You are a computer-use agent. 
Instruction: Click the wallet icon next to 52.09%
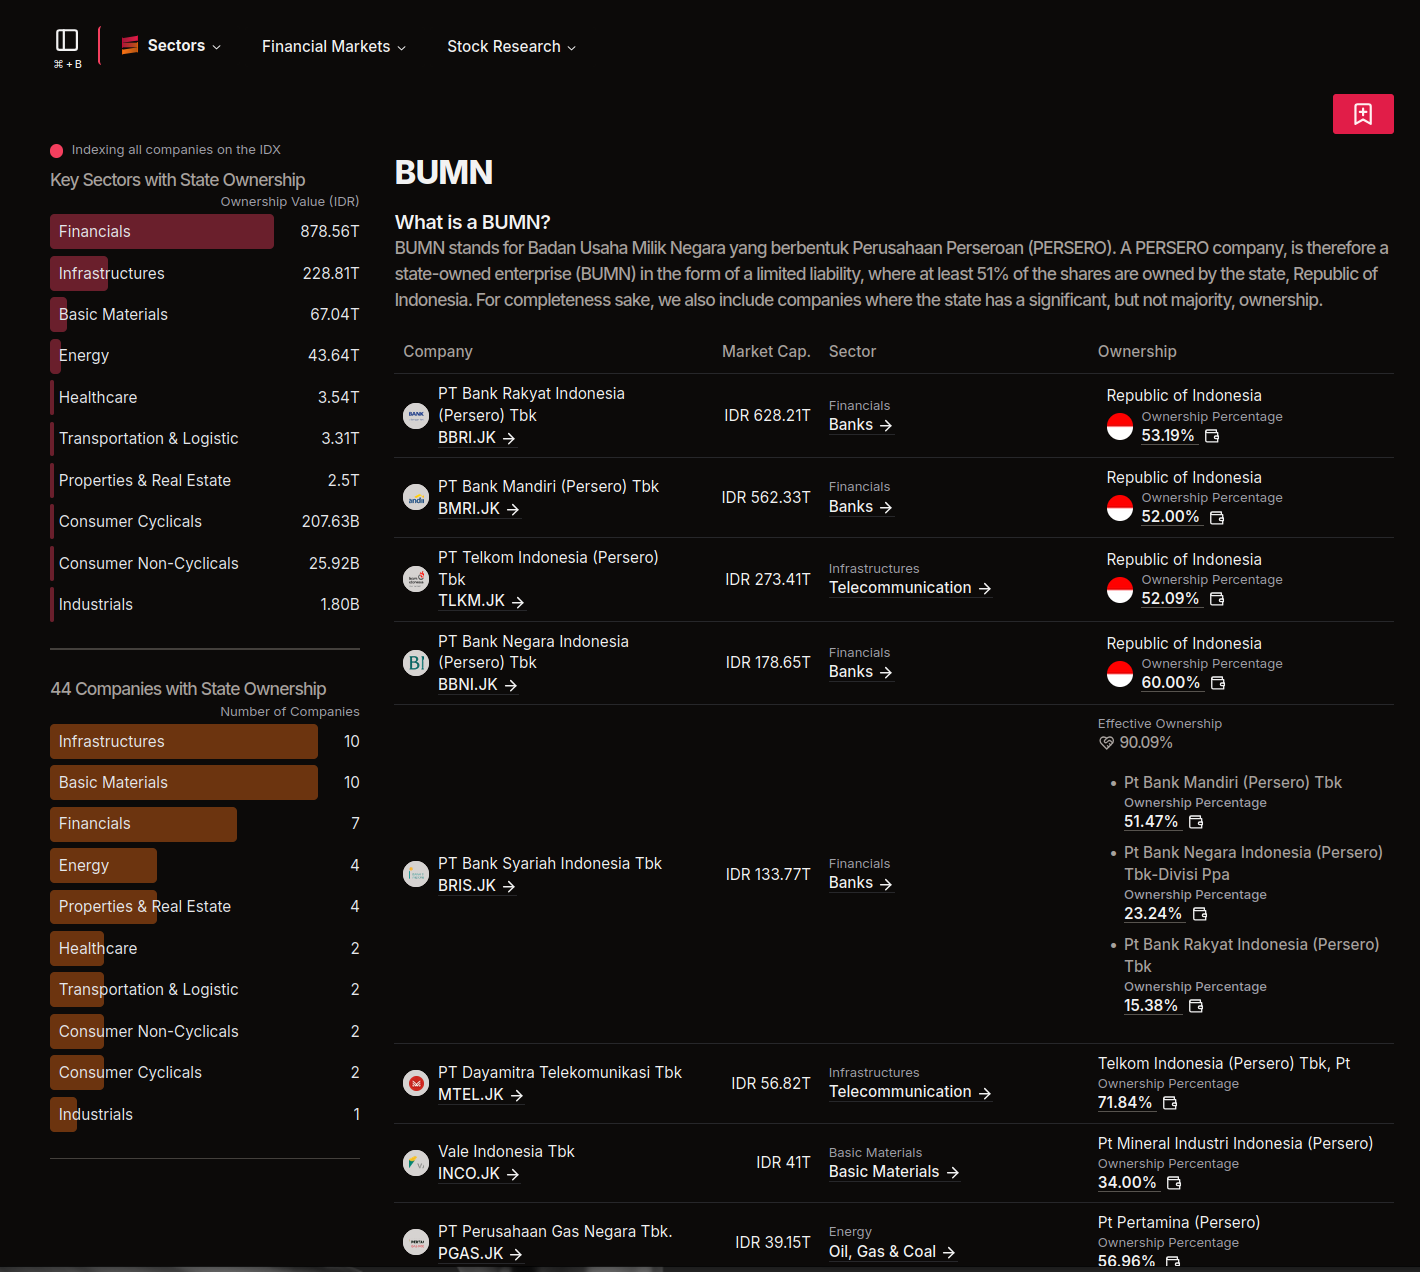1217,599
